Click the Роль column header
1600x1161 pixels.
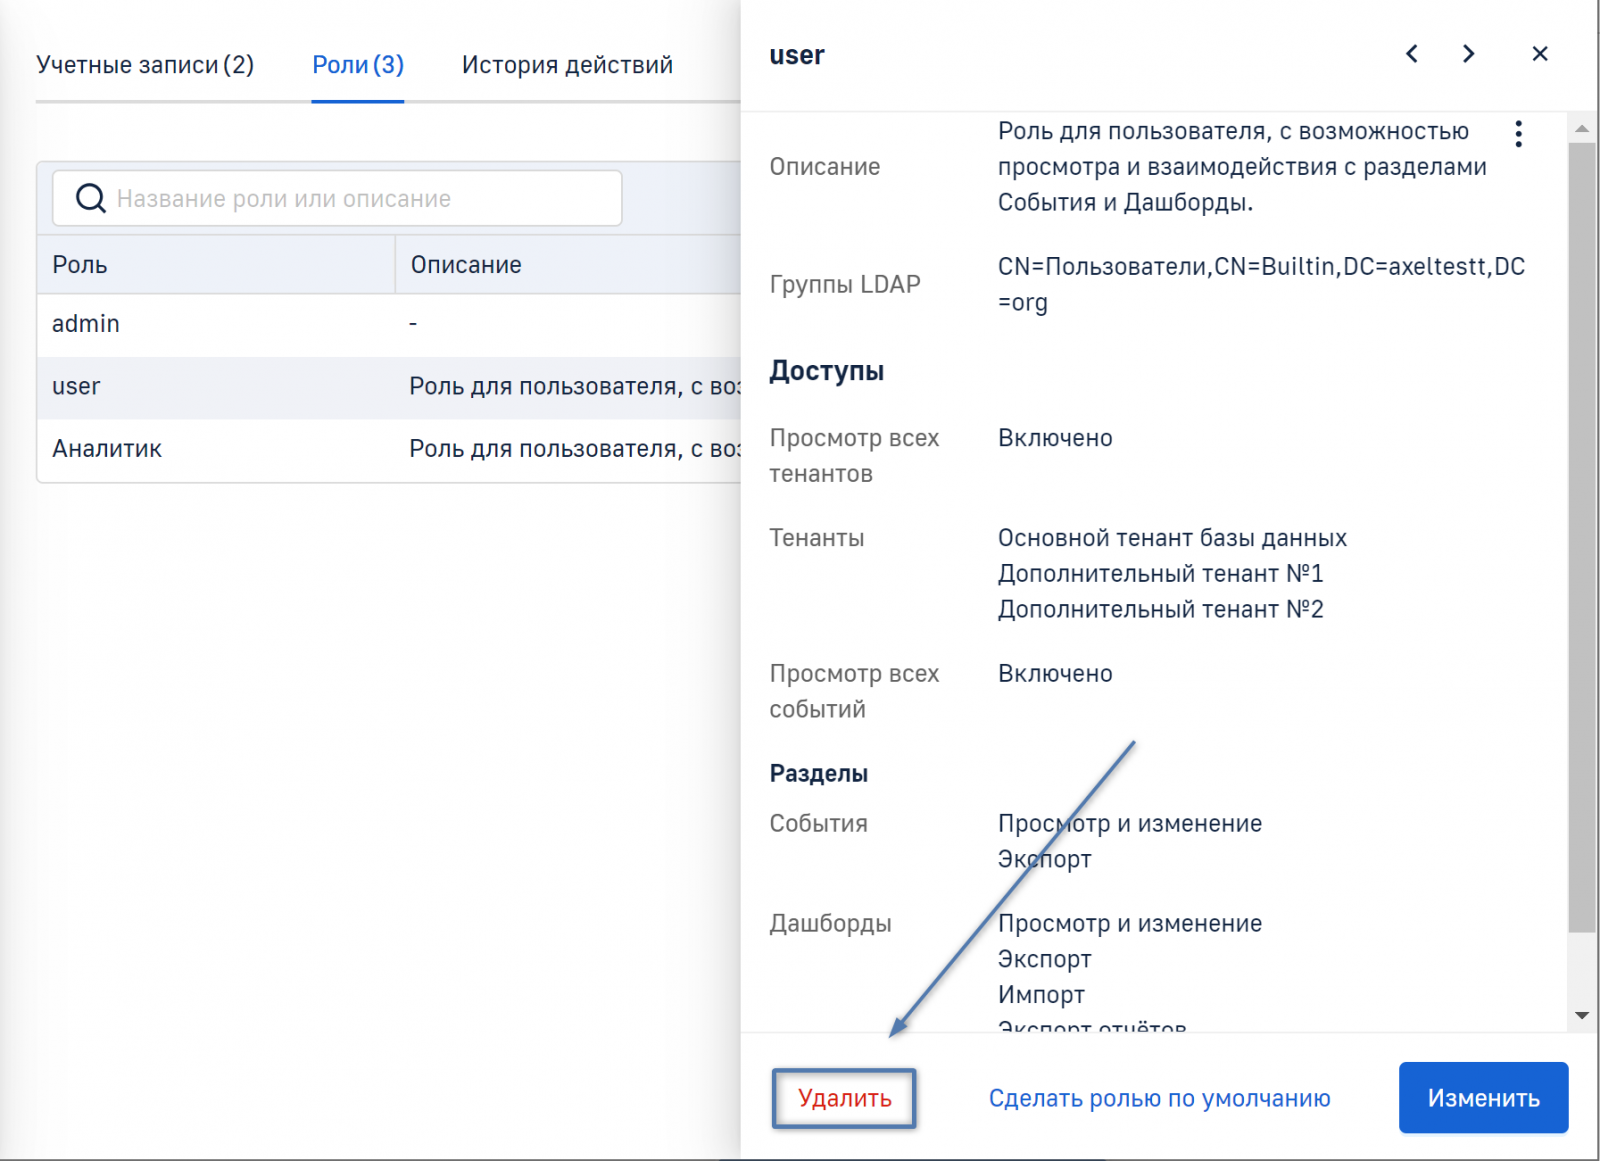tap(80, 265)
